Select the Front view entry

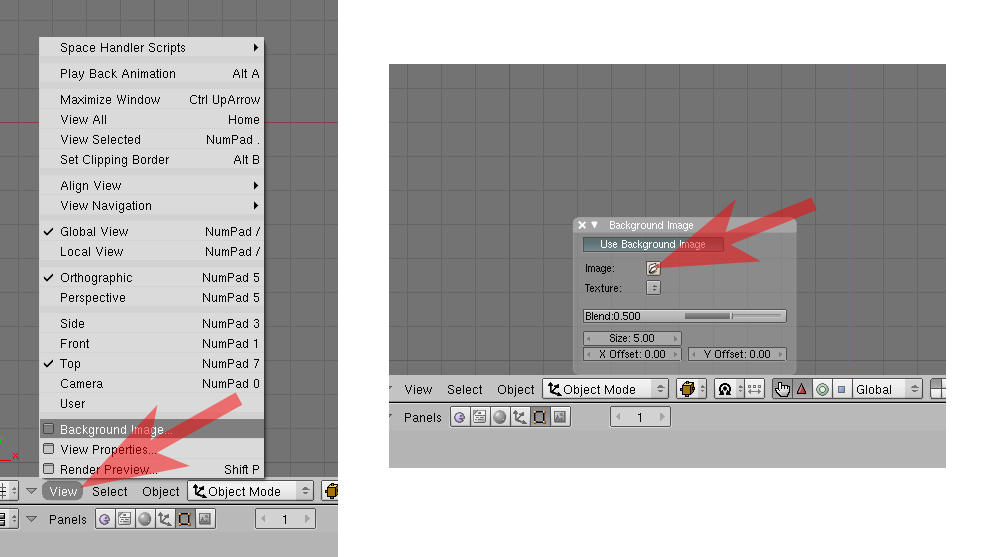click(x=152, y=344)
